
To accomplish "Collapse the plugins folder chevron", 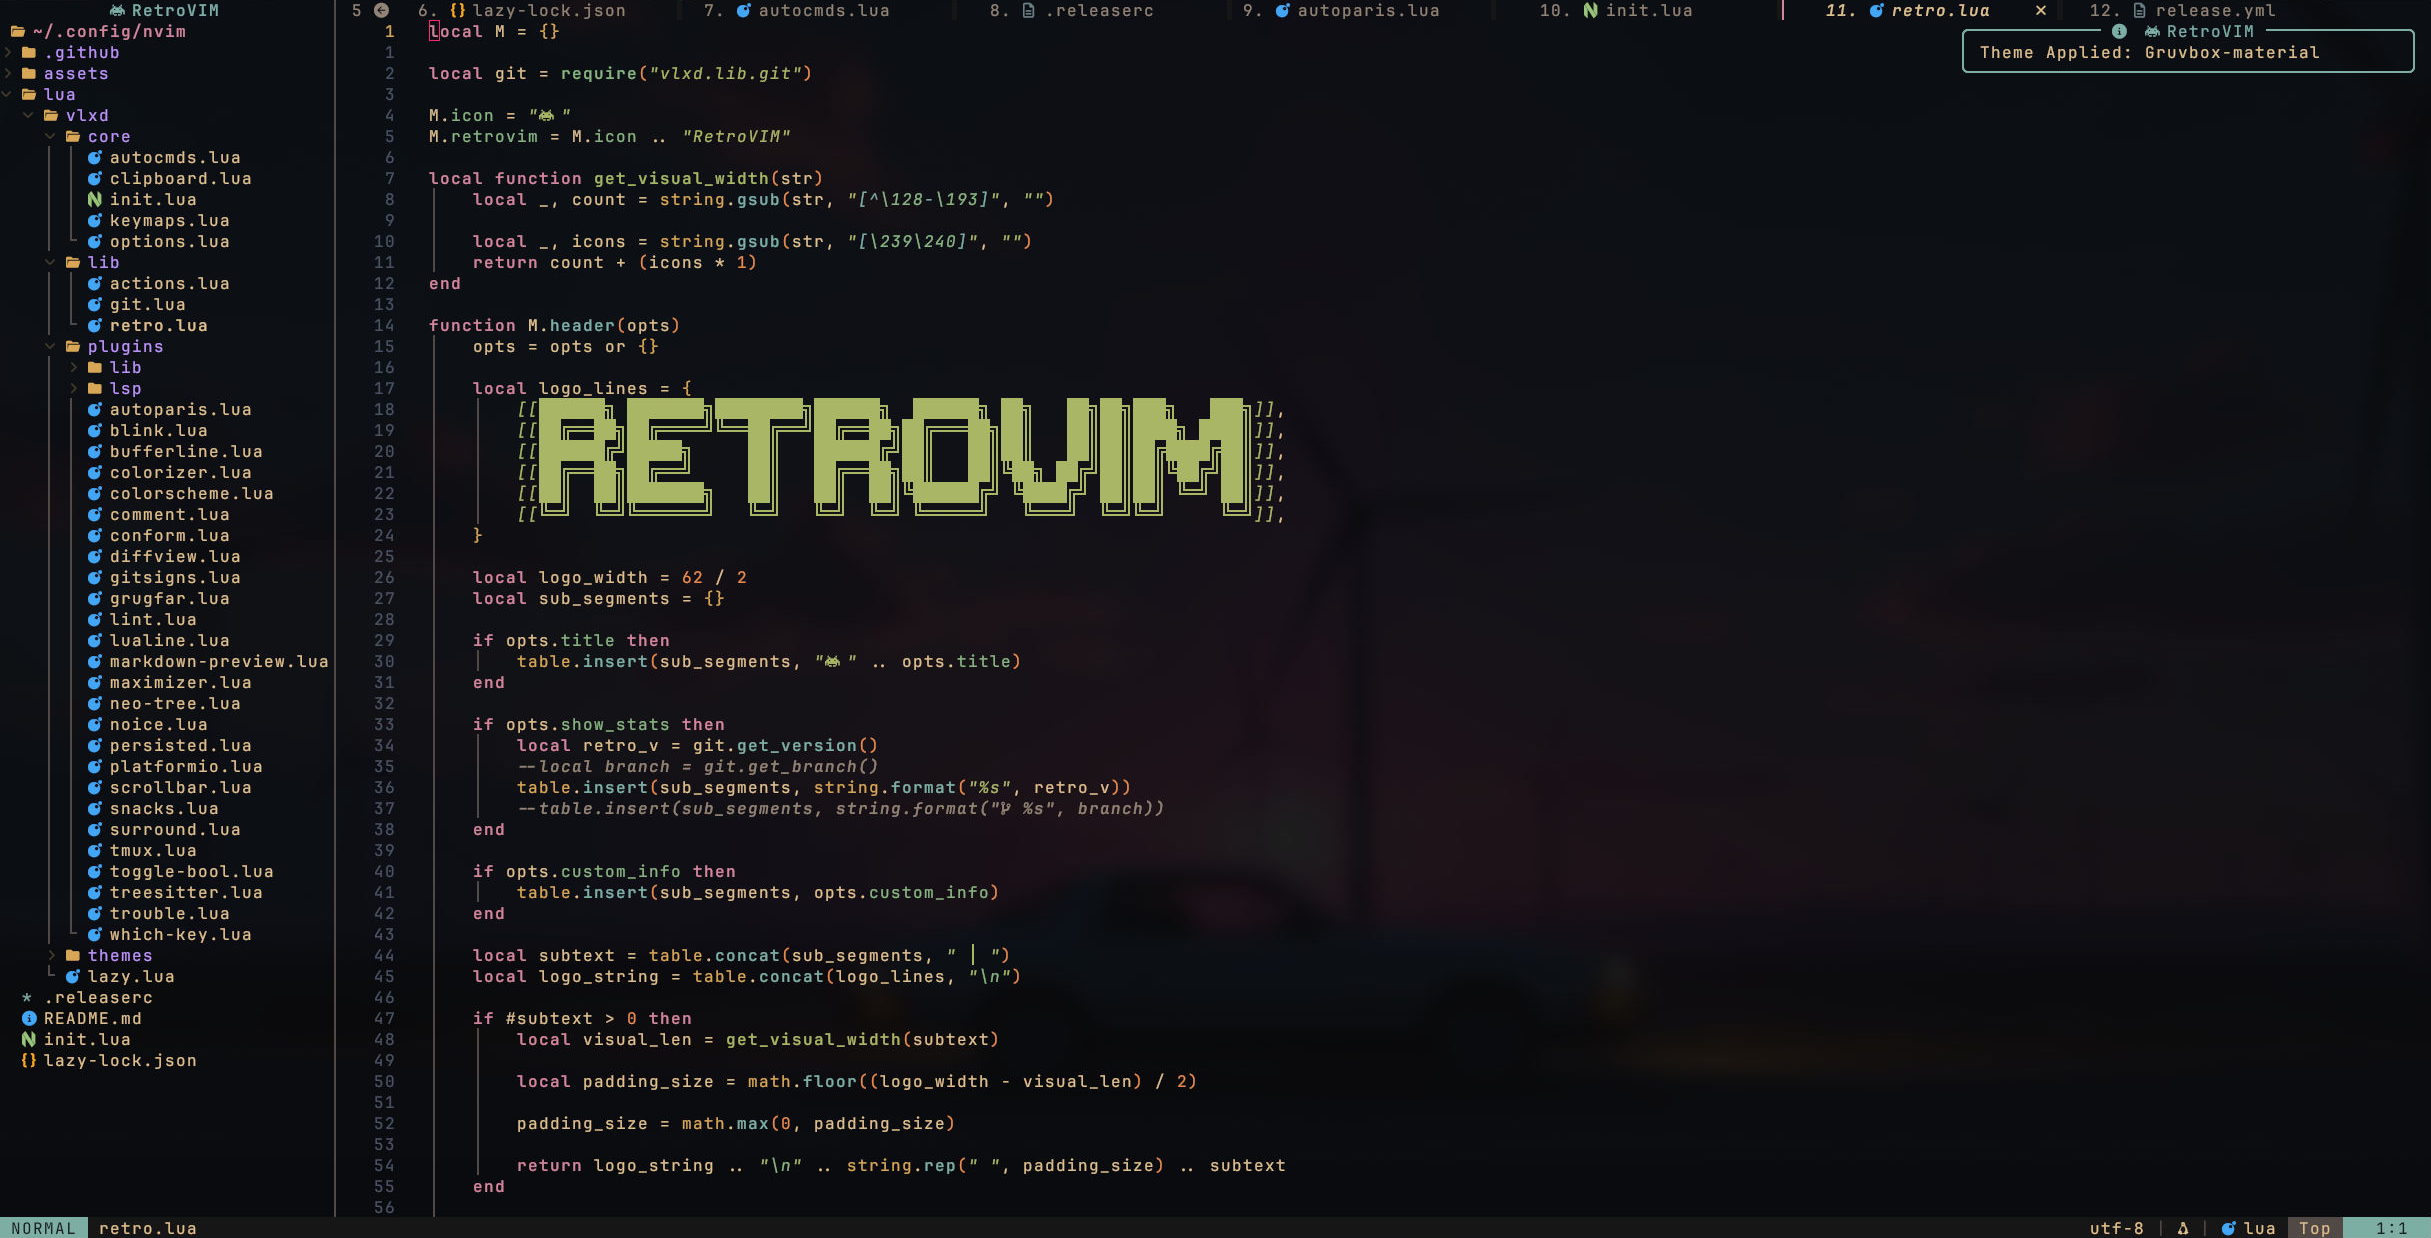I will pos(52,346).
